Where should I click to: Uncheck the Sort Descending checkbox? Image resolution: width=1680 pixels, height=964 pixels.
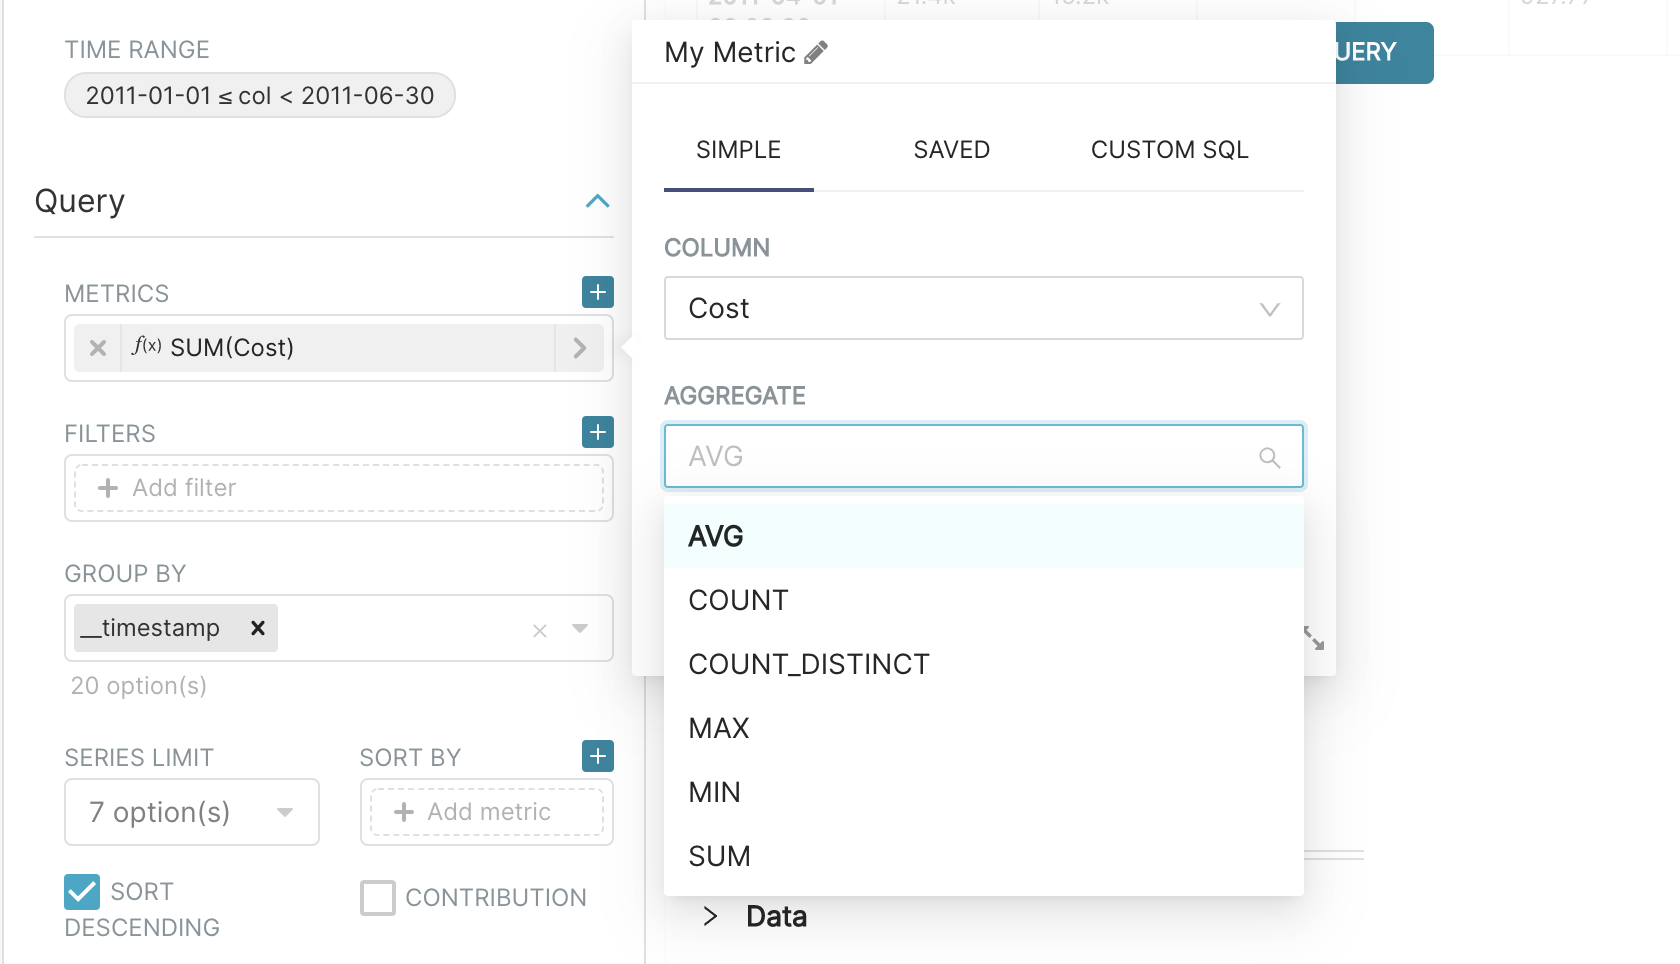point(82,892)
